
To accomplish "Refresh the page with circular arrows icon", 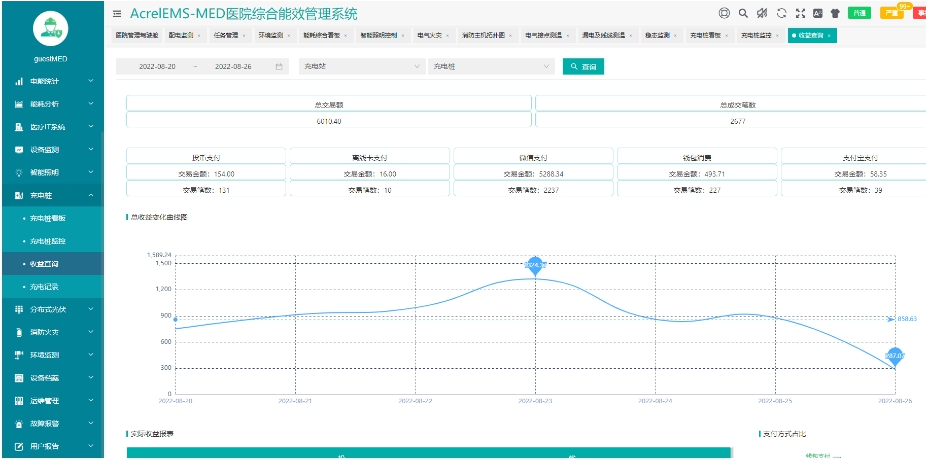I will tap(781, 13).
